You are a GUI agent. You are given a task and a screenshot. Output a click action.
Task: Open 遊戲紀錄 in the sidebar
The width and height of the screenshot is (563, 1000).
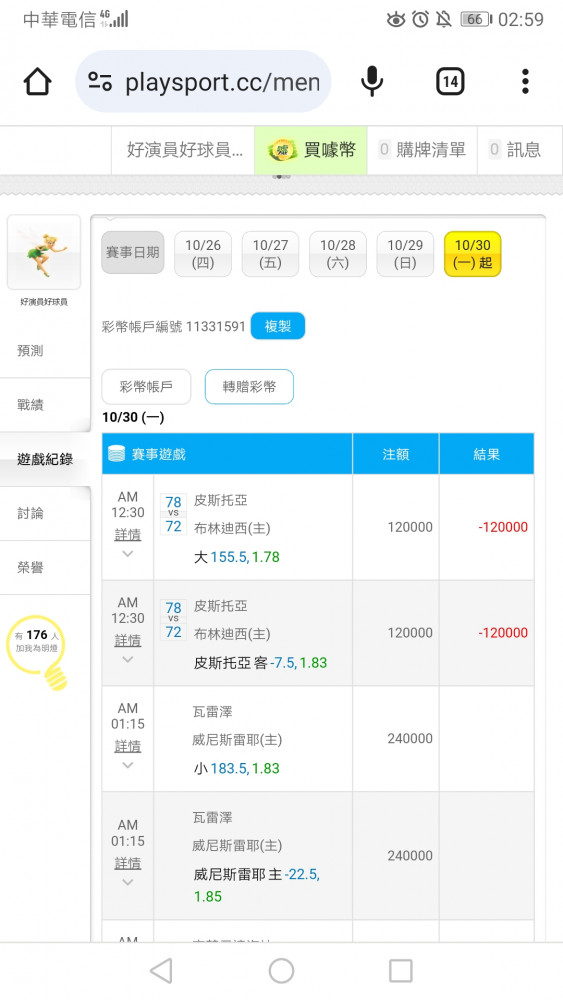(45, 459)
